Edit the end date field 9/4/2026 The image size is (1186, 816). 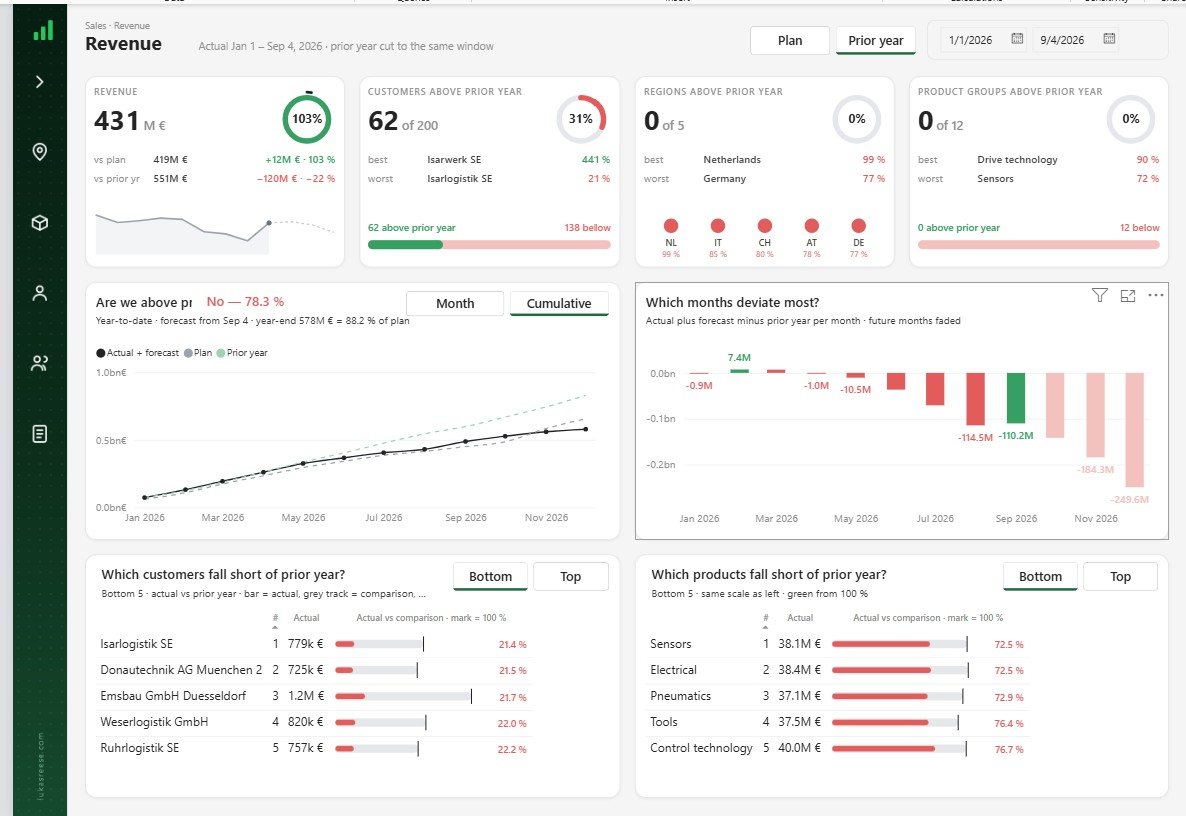1062,40
